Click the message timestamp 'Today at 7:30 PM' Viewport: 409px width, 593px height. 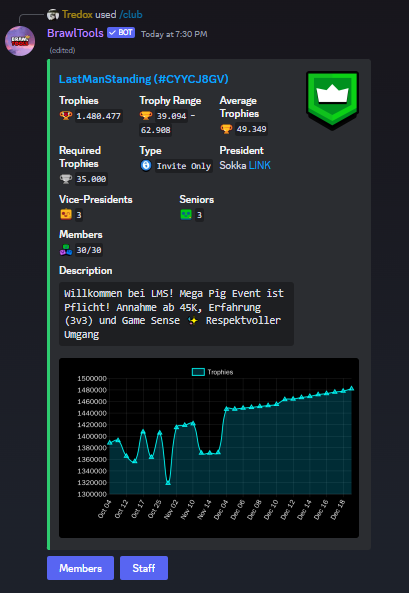coord(174,34)
